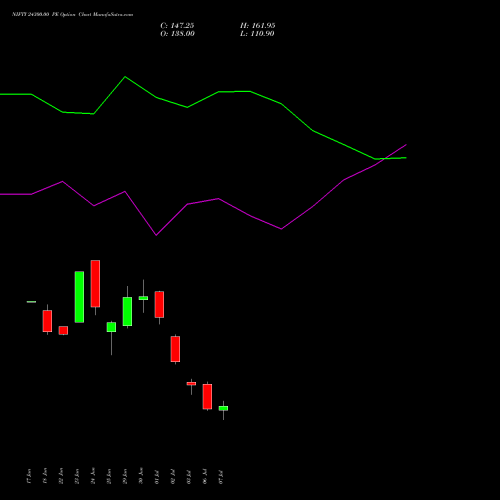Select the red candle above 06 Jul

[x=207, y=397]
